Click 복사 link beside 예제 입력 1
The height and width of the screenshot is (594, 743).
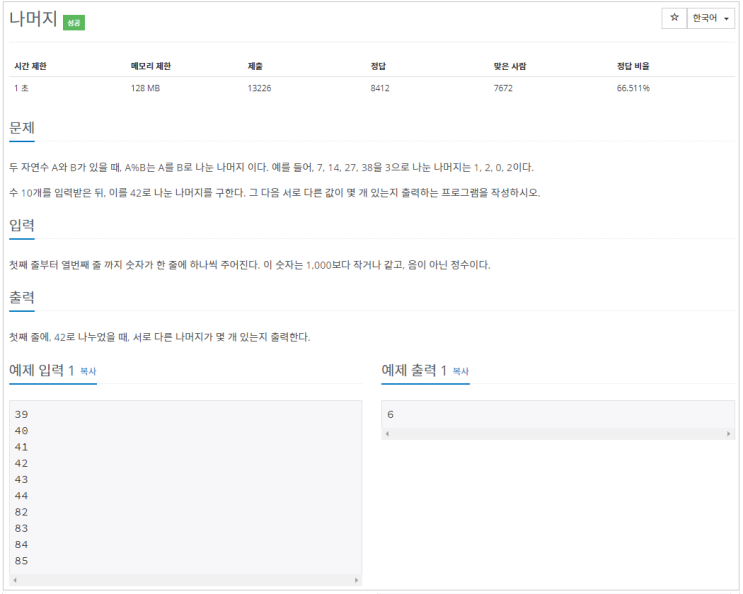pyautogui.click(x=88, y=371)
